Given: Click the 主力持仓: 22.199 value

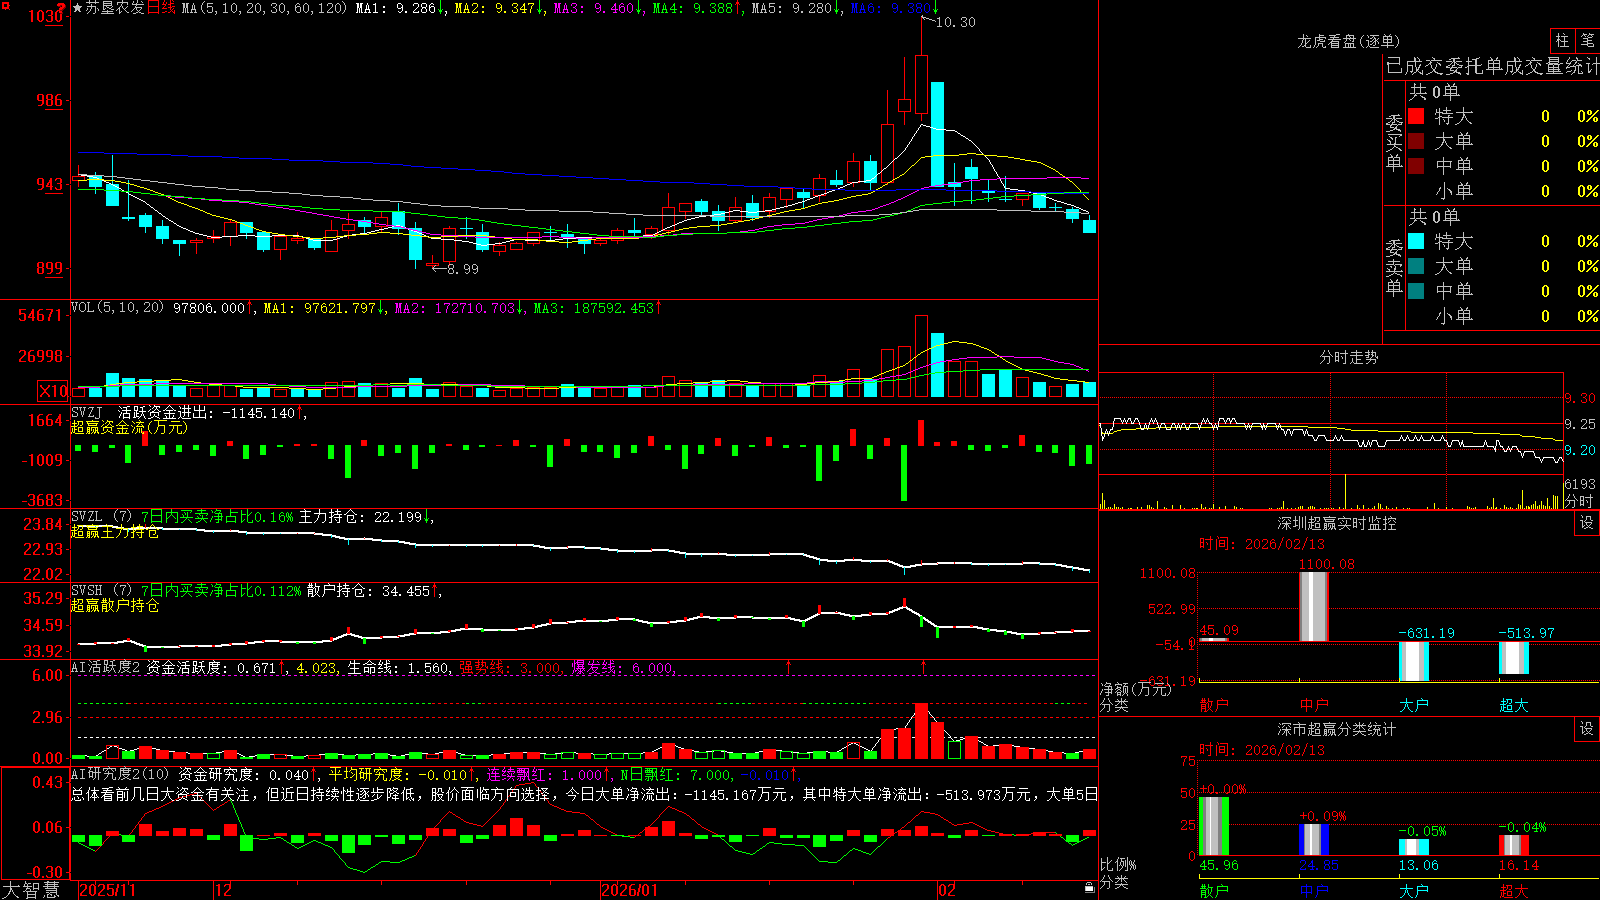Looking at the screenshot, I should (366, 517).
